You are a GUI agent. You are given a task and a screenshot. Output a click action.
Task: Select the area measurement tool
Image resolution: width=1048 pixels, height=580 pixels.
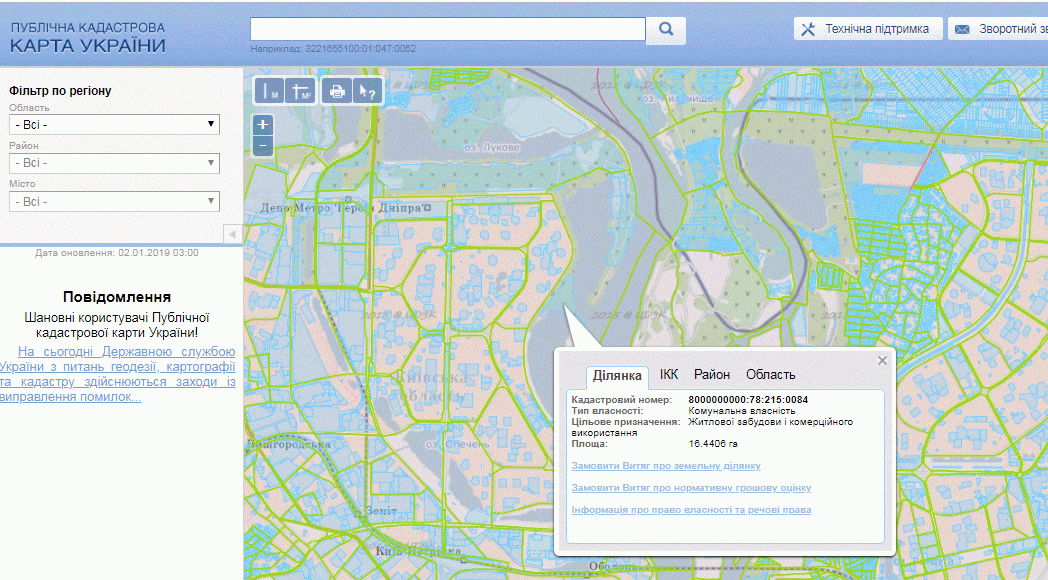tap(300, 91)
